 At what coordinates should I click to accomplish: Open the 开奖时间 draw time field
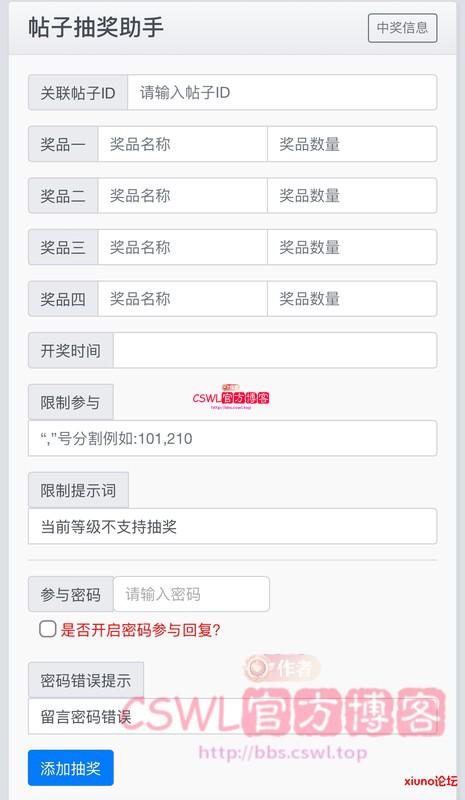pyautogui.click(x=275, y=351)
